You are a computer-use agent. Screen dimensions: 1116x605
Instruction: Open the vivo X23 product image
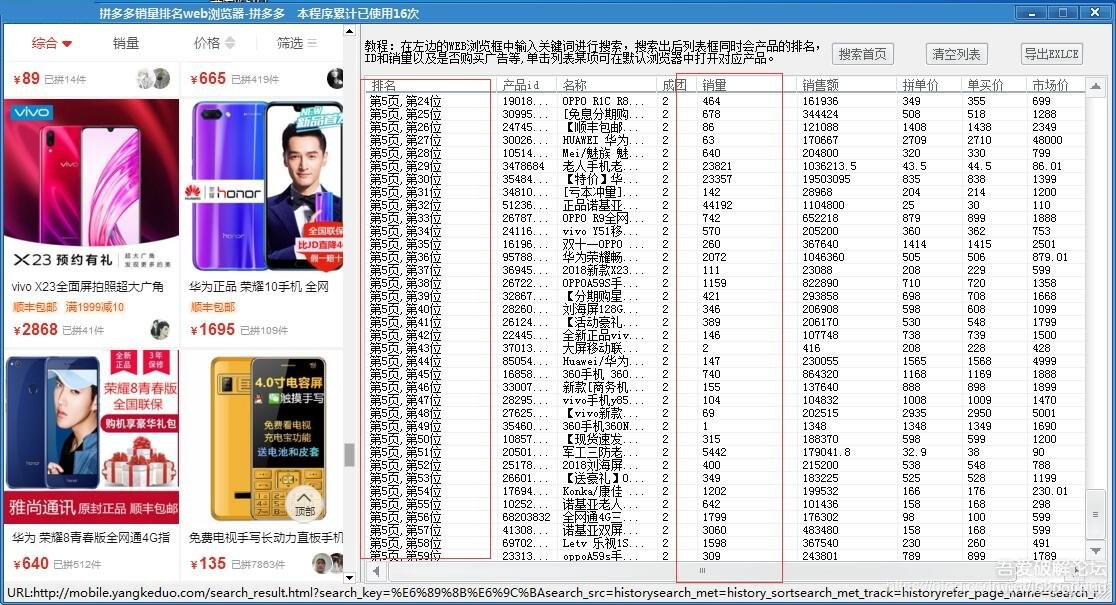coord(92,185)
